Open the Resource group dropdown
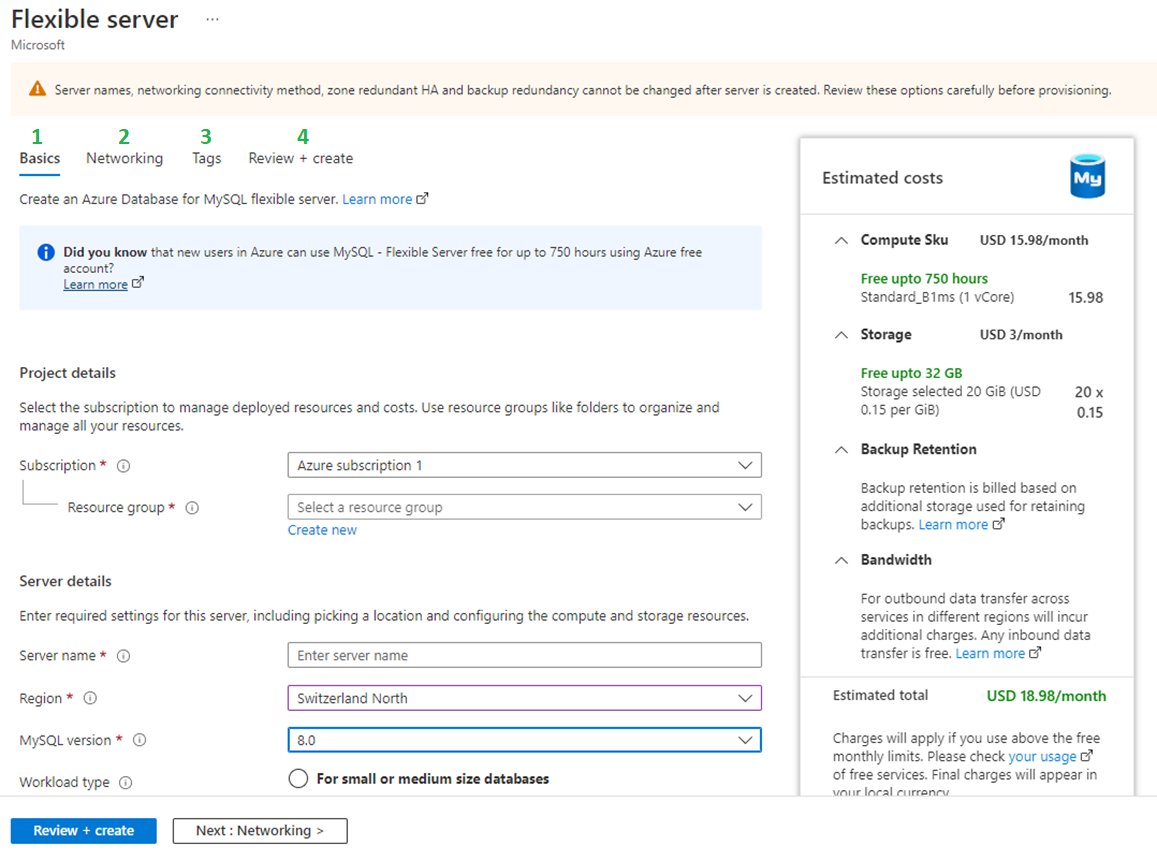 click(524, 507)
